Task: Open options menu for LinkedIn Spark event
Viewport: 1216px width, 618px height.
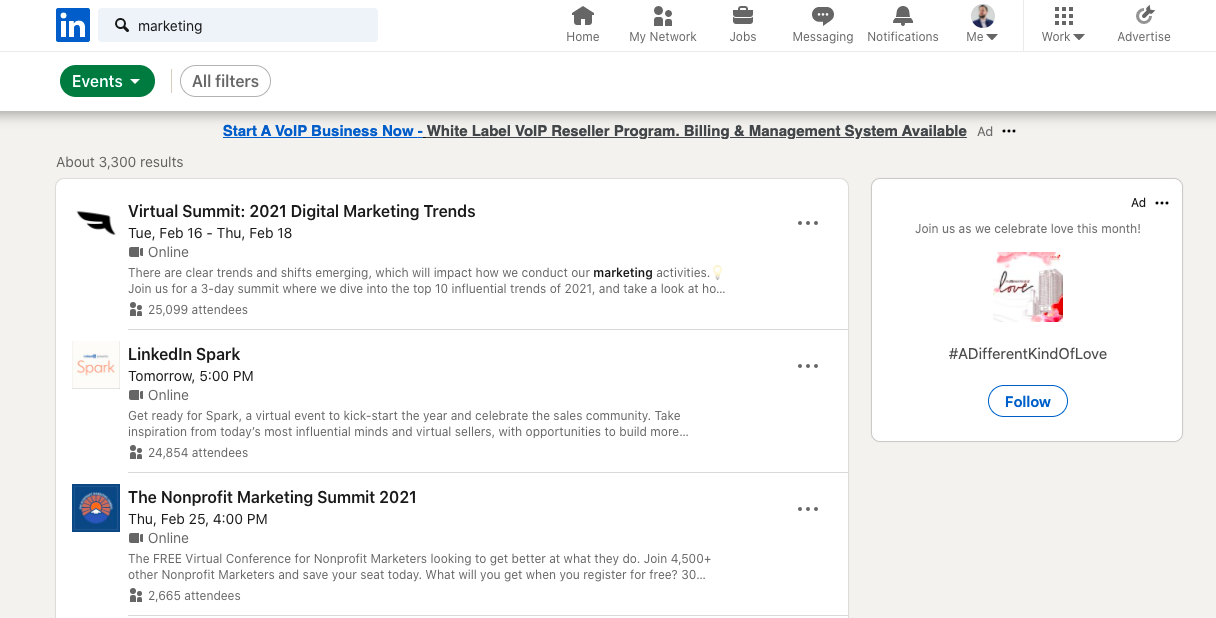Action: pos(807,366)
